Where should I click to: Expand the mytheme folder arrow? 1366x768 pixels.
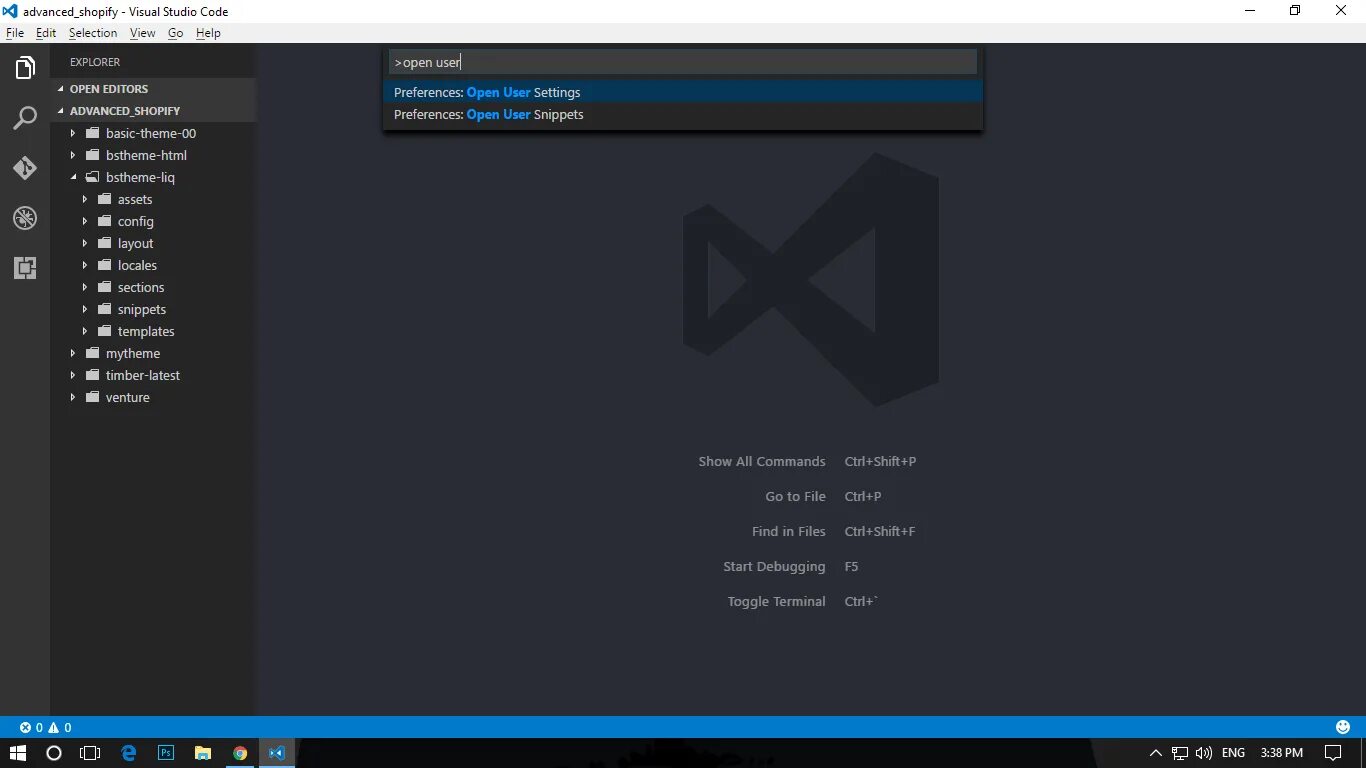tap(73, 353)
